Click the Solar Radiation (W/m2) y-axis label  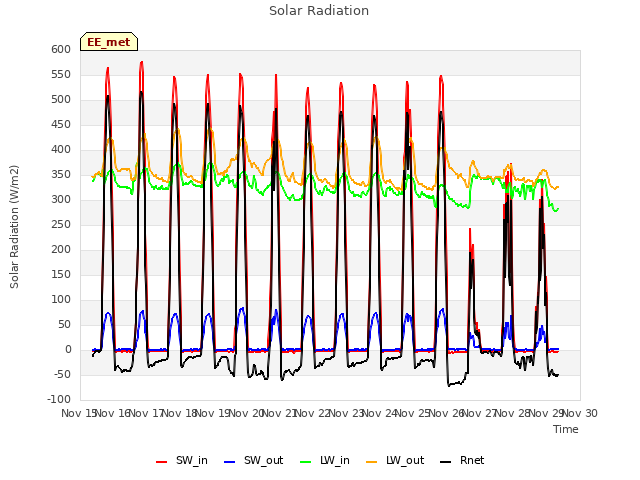(x=14, y=227)
